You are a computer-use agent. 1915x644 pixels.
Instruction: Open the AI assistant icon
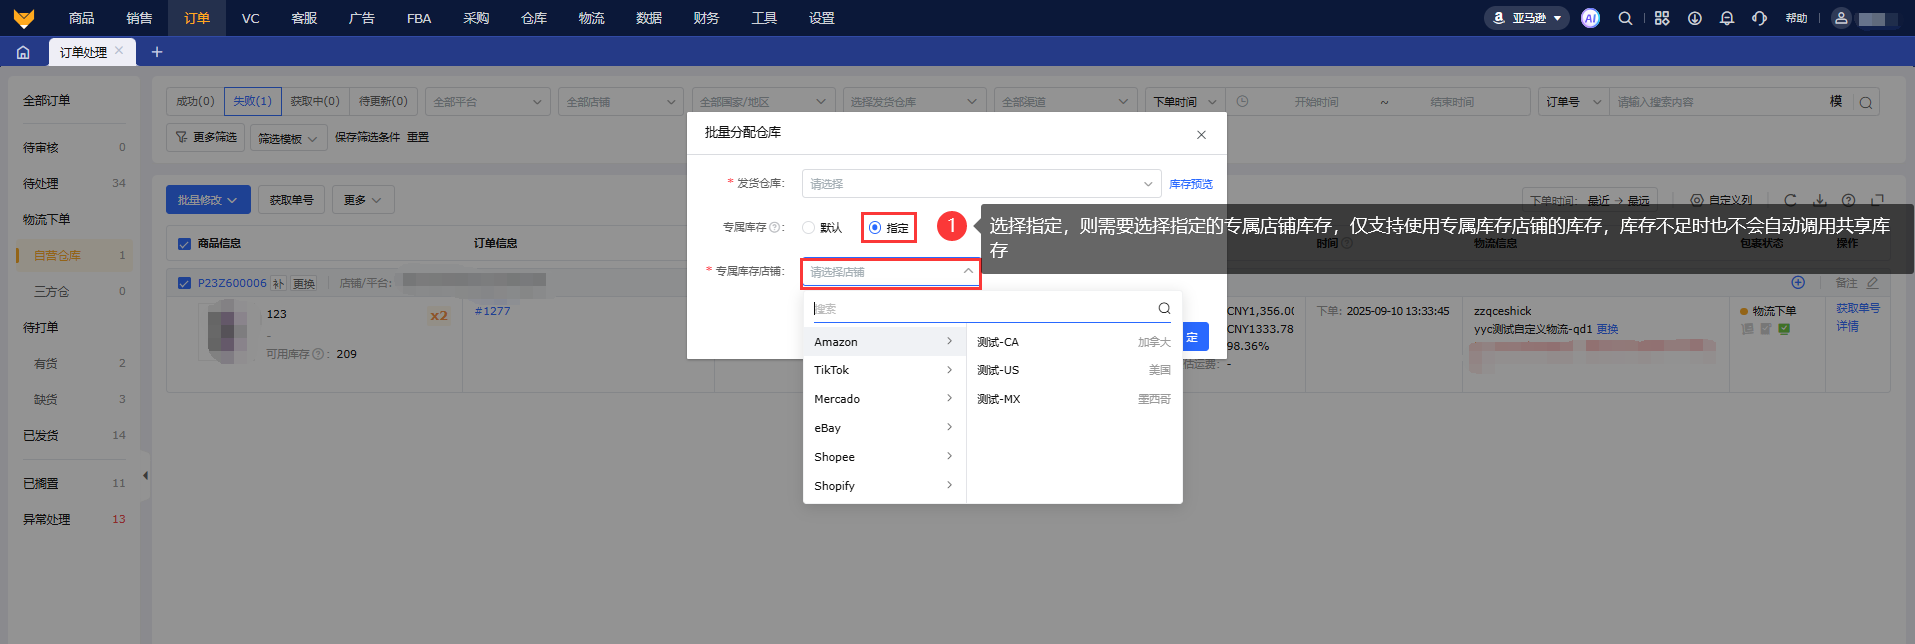1590,18
